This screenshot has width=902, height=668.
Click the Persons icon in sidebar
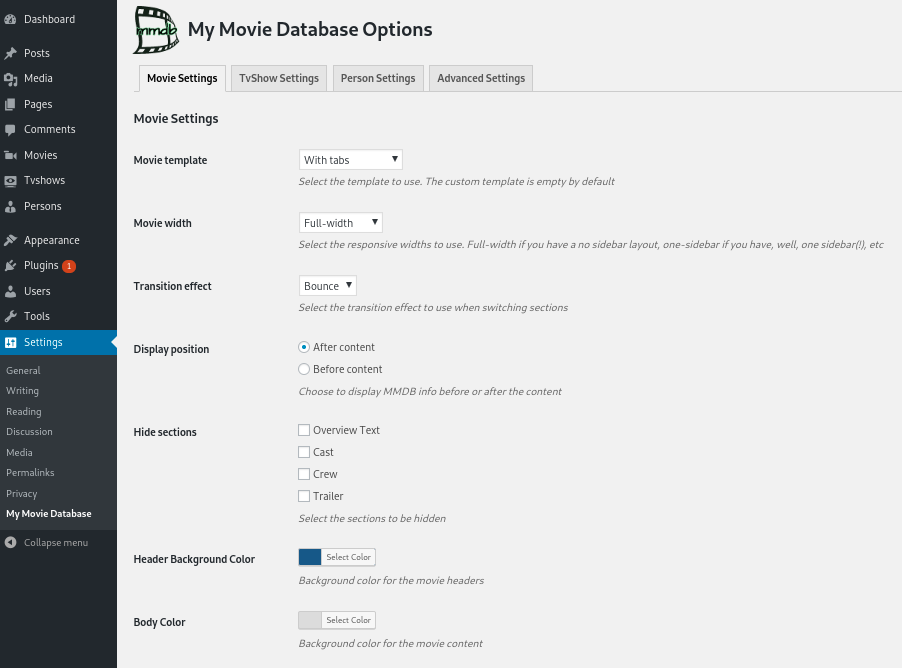[x=10, y=206]
